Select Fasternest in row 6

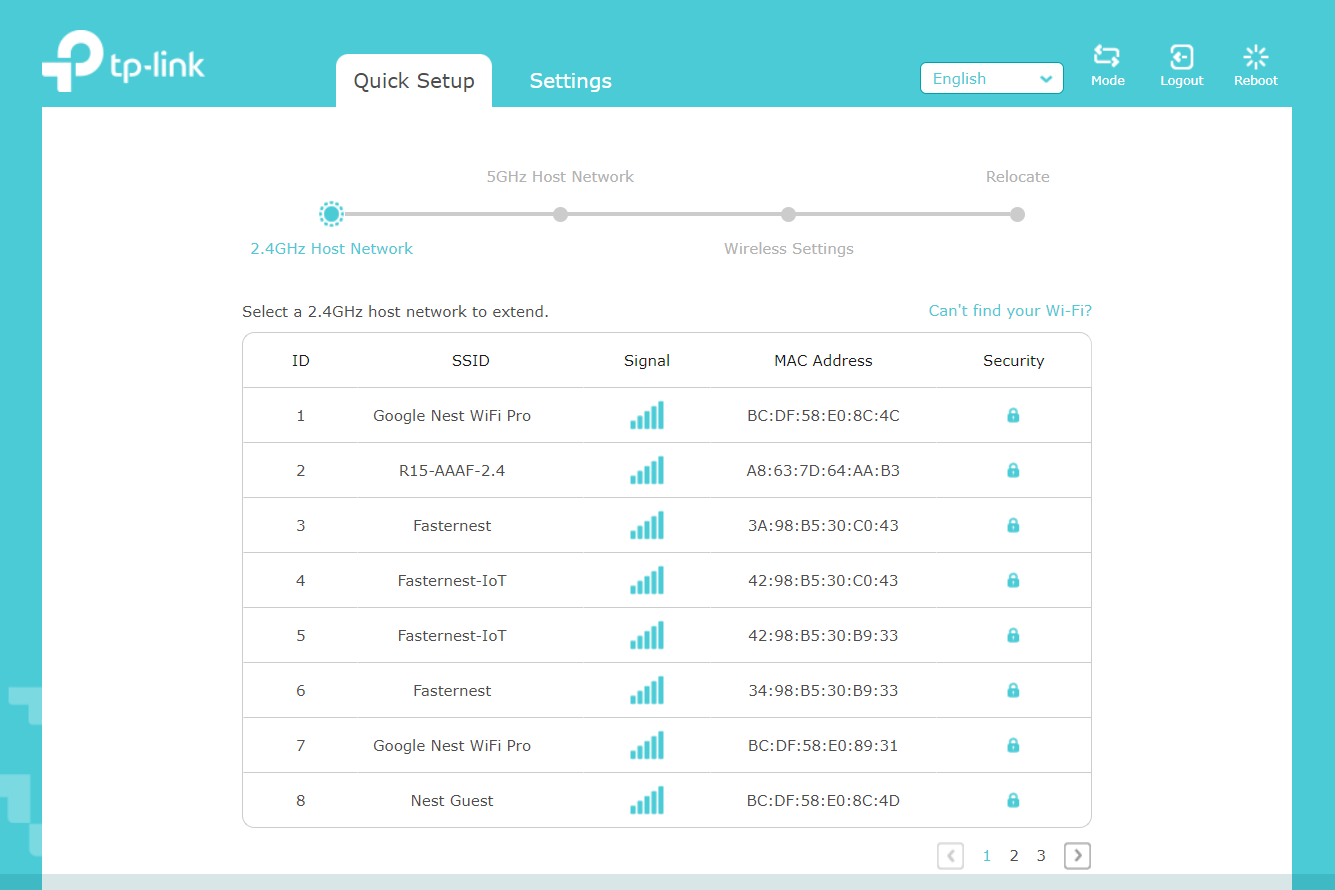[452, 690]
